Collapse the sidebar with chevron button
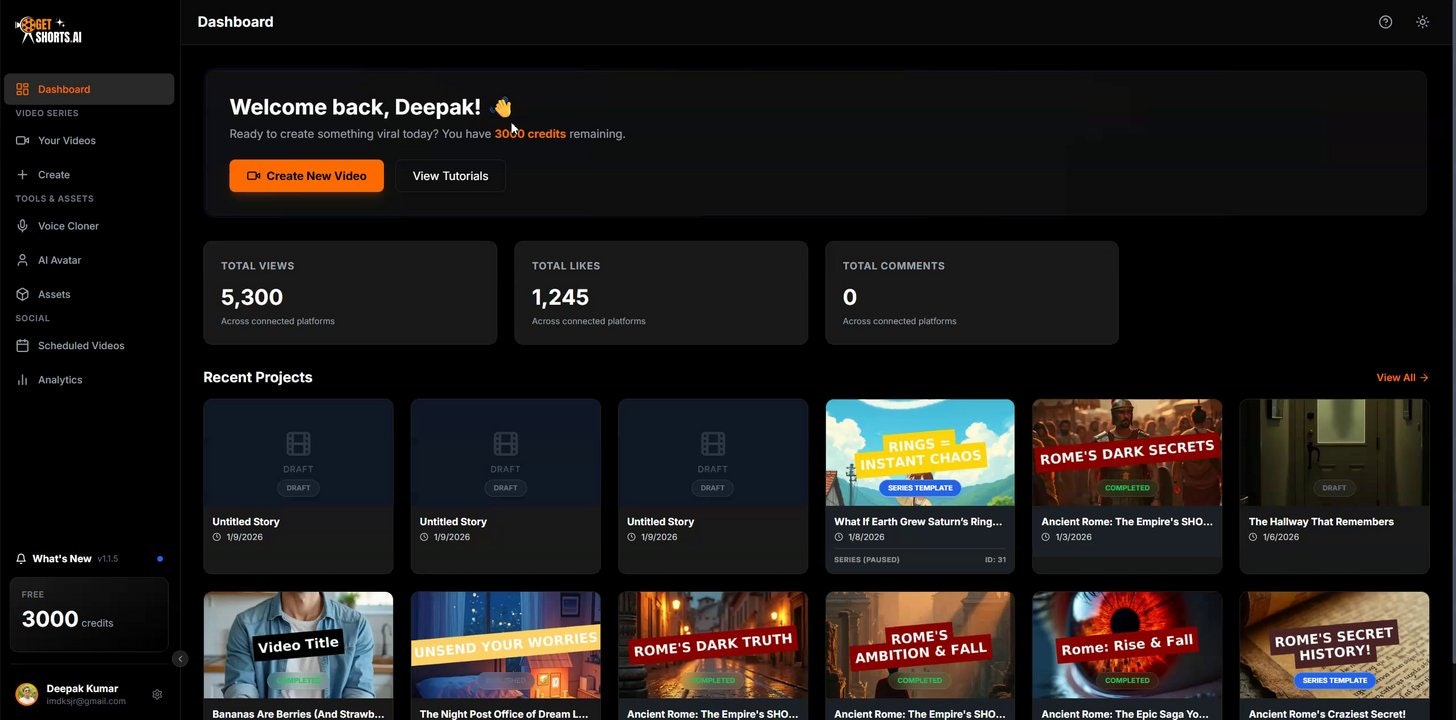The image size is (1456, 720). [x=180, y=658]
